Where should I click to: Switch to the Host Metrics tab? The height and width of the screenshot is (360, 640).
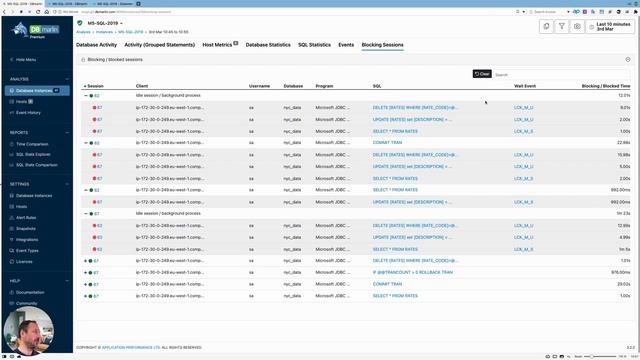[217, 45]
